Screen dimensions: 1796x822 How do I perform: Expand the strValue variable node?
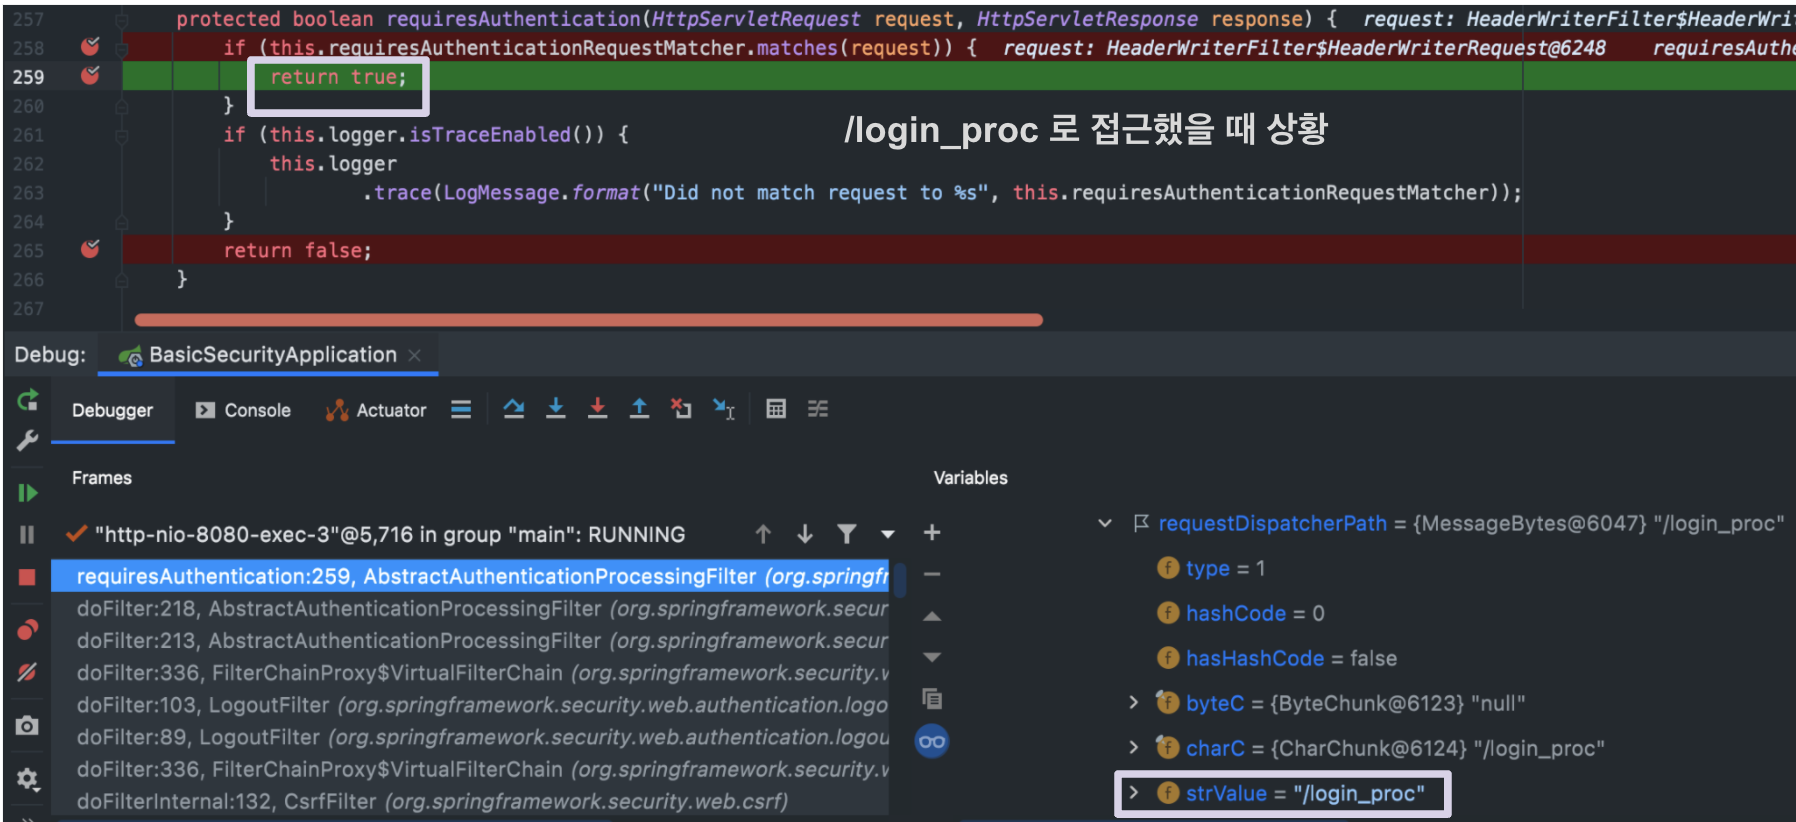pos(1133,793)
